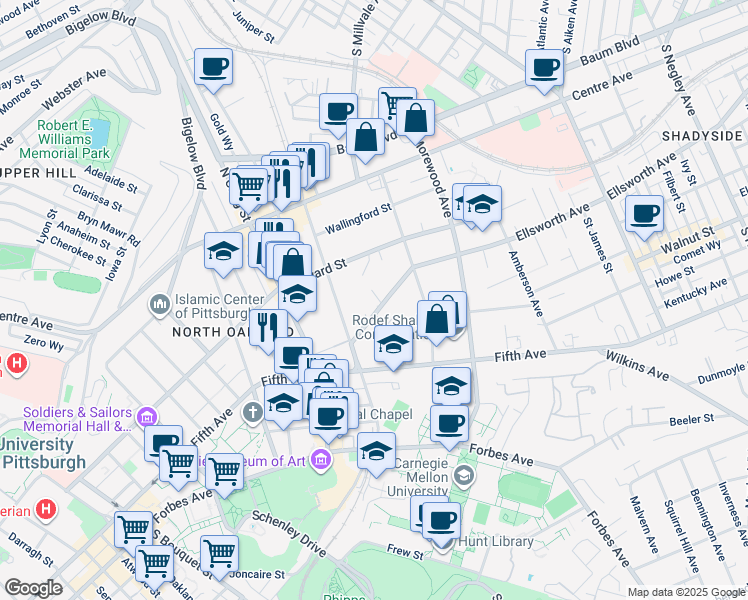Open the graduation cap marker above Carnegie Mellon label
The image size is (748, 600).
tap(376, 452)
